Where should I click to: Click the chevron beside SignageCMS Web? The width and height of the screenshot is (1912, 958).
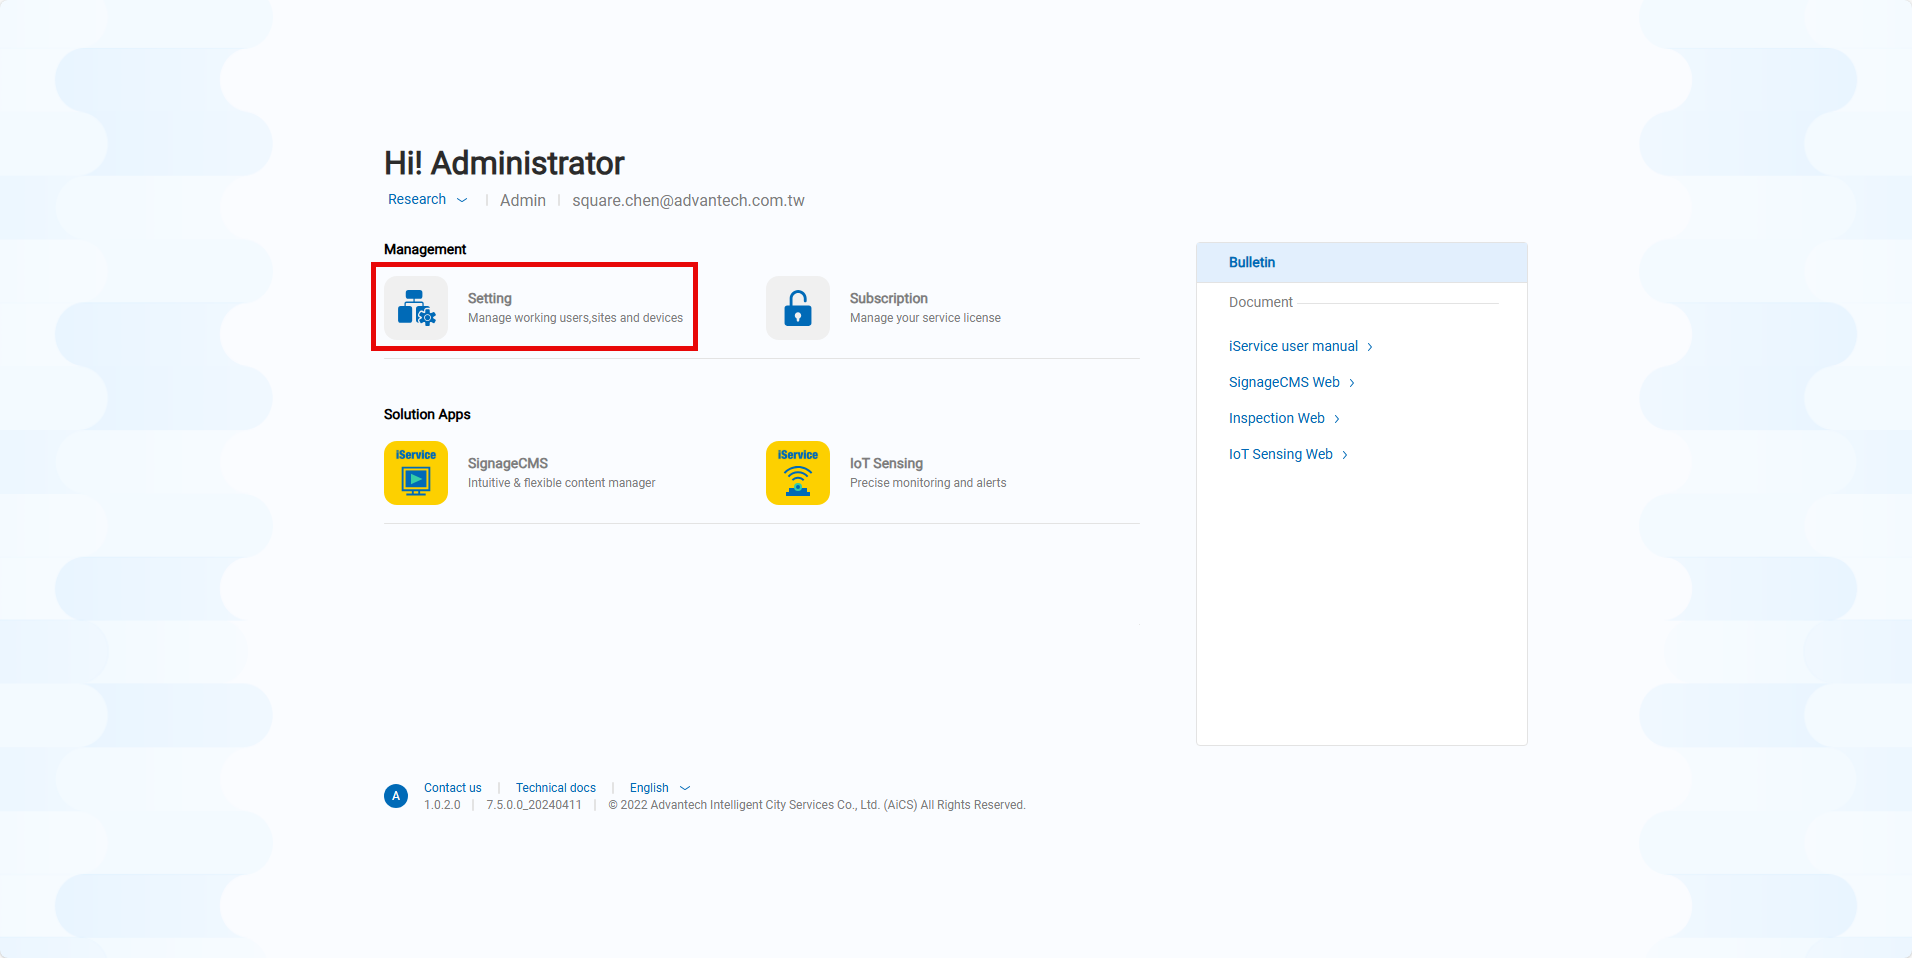[1352, 383]
